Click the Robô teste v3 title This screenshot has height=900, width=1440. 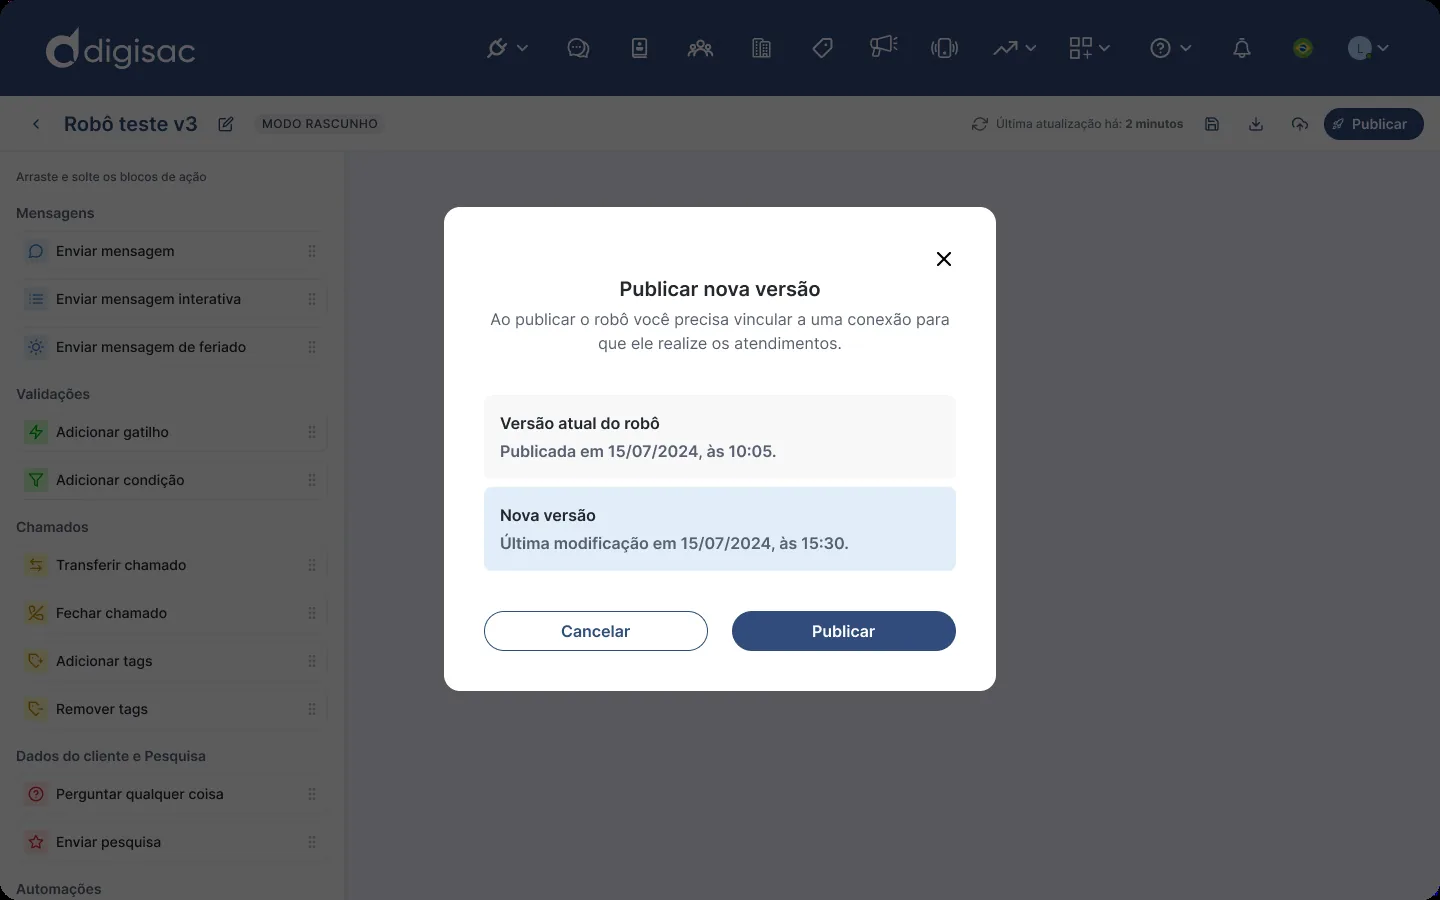pyautogui.click(x=131, y=124)
